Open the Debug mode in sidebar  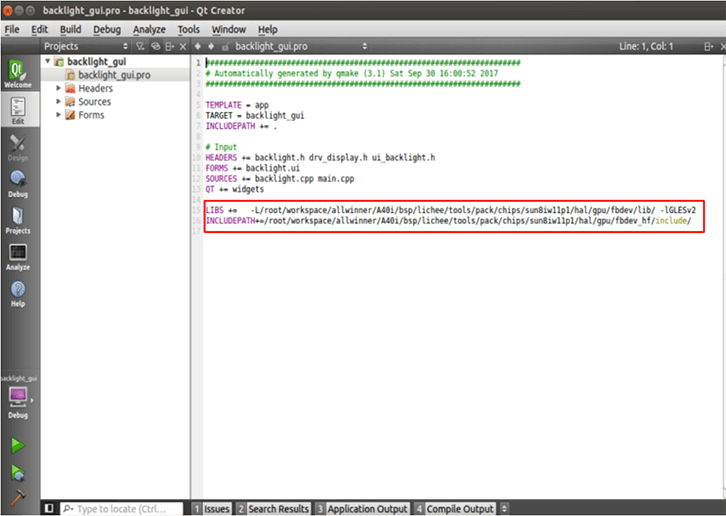[x=18, y=184]
